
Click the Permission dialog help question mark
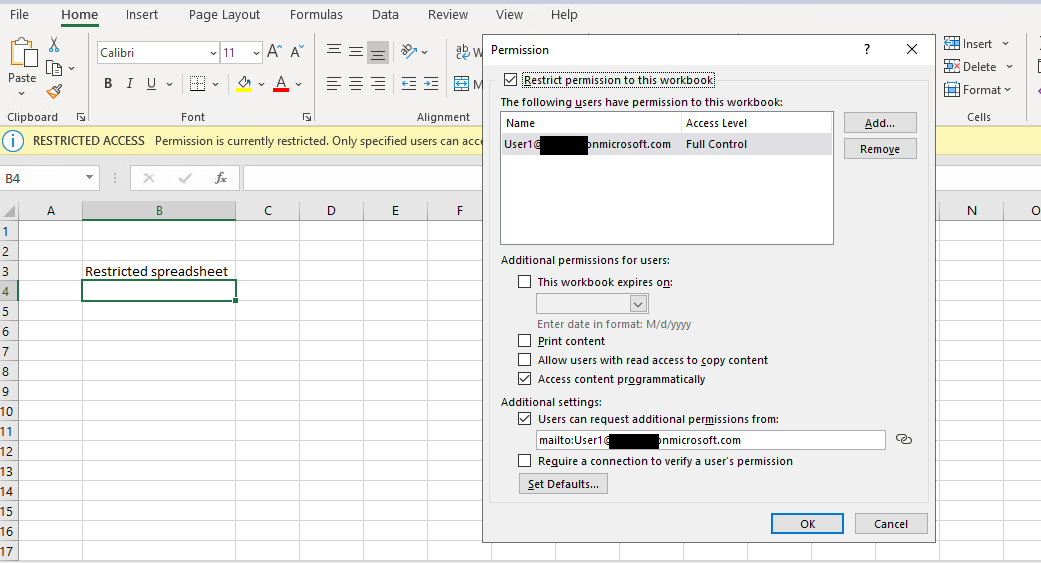coord(866,49)
